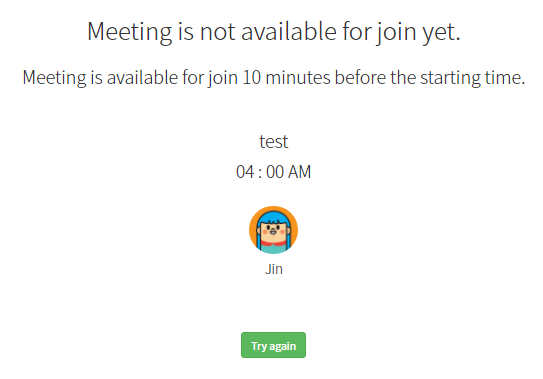Viewport: 543px width, 379px height.
Task: Click Jin's cartoon avatar image
Action: click(x=274, y=230)
